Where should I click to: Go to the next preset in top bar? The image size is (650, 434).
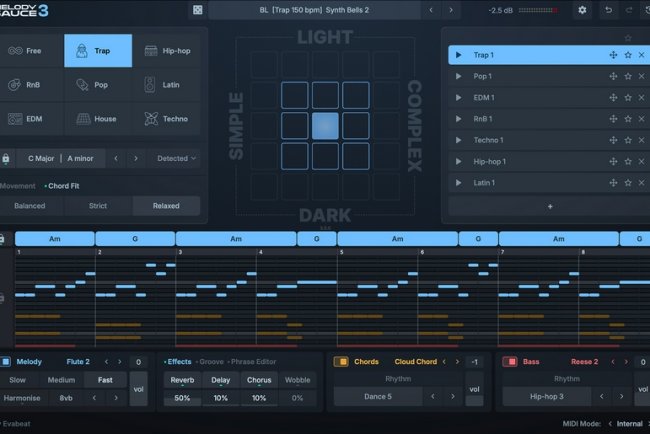point(451,10)
